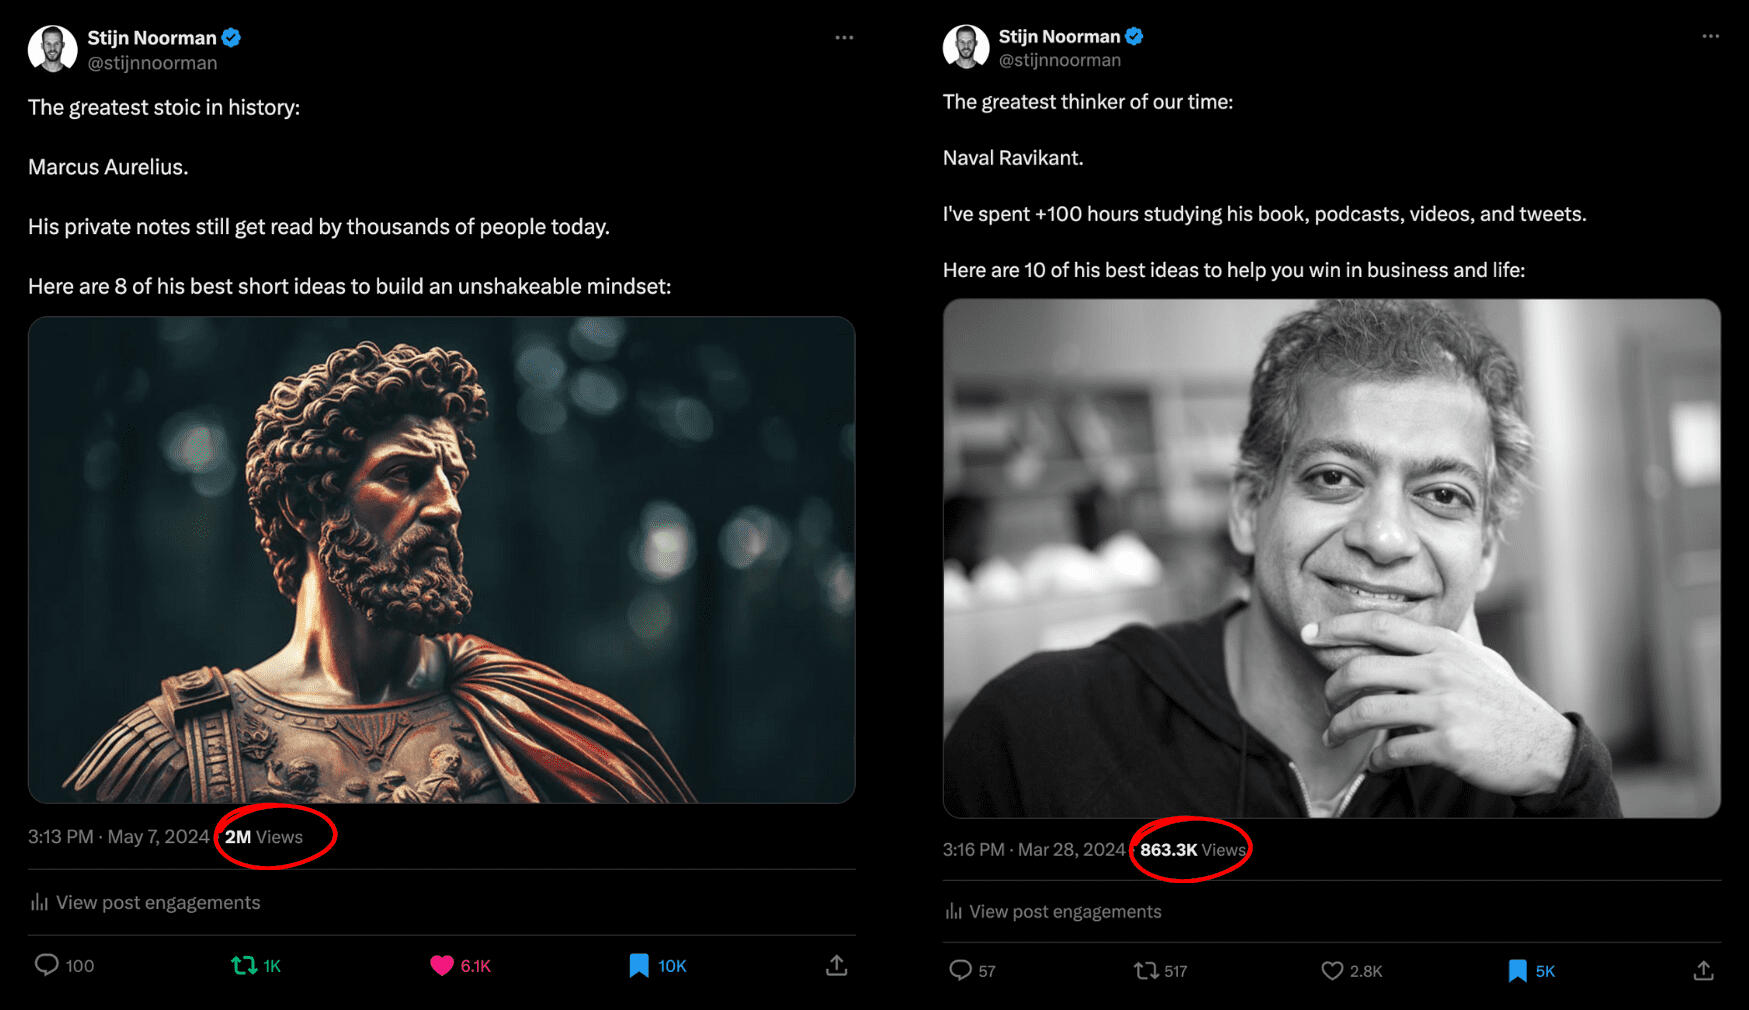Open @stijnnoorman handle on left post
This screenshot has width=1749, height=1010.
pos(152,63)
